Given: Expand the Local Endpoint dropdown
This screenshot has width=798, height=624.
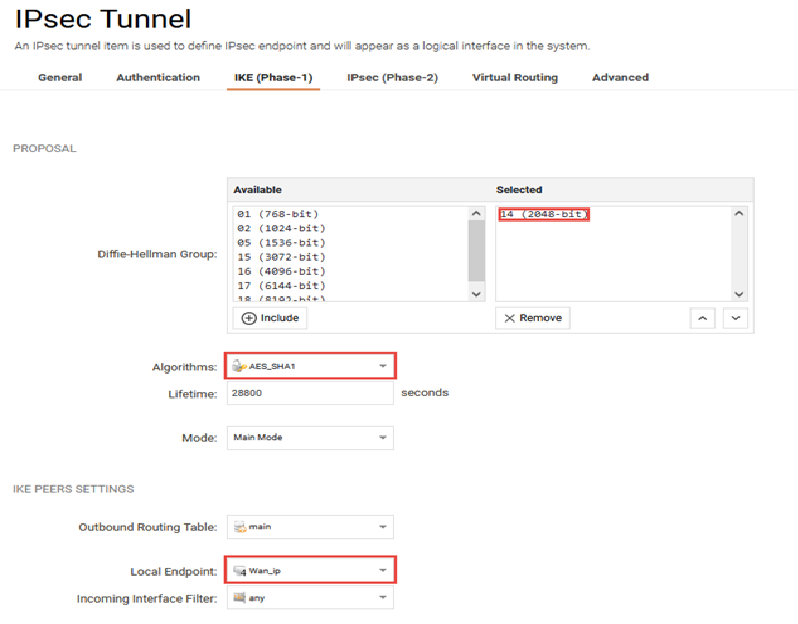Looking at the screenshot, I should tap(310, 570).
